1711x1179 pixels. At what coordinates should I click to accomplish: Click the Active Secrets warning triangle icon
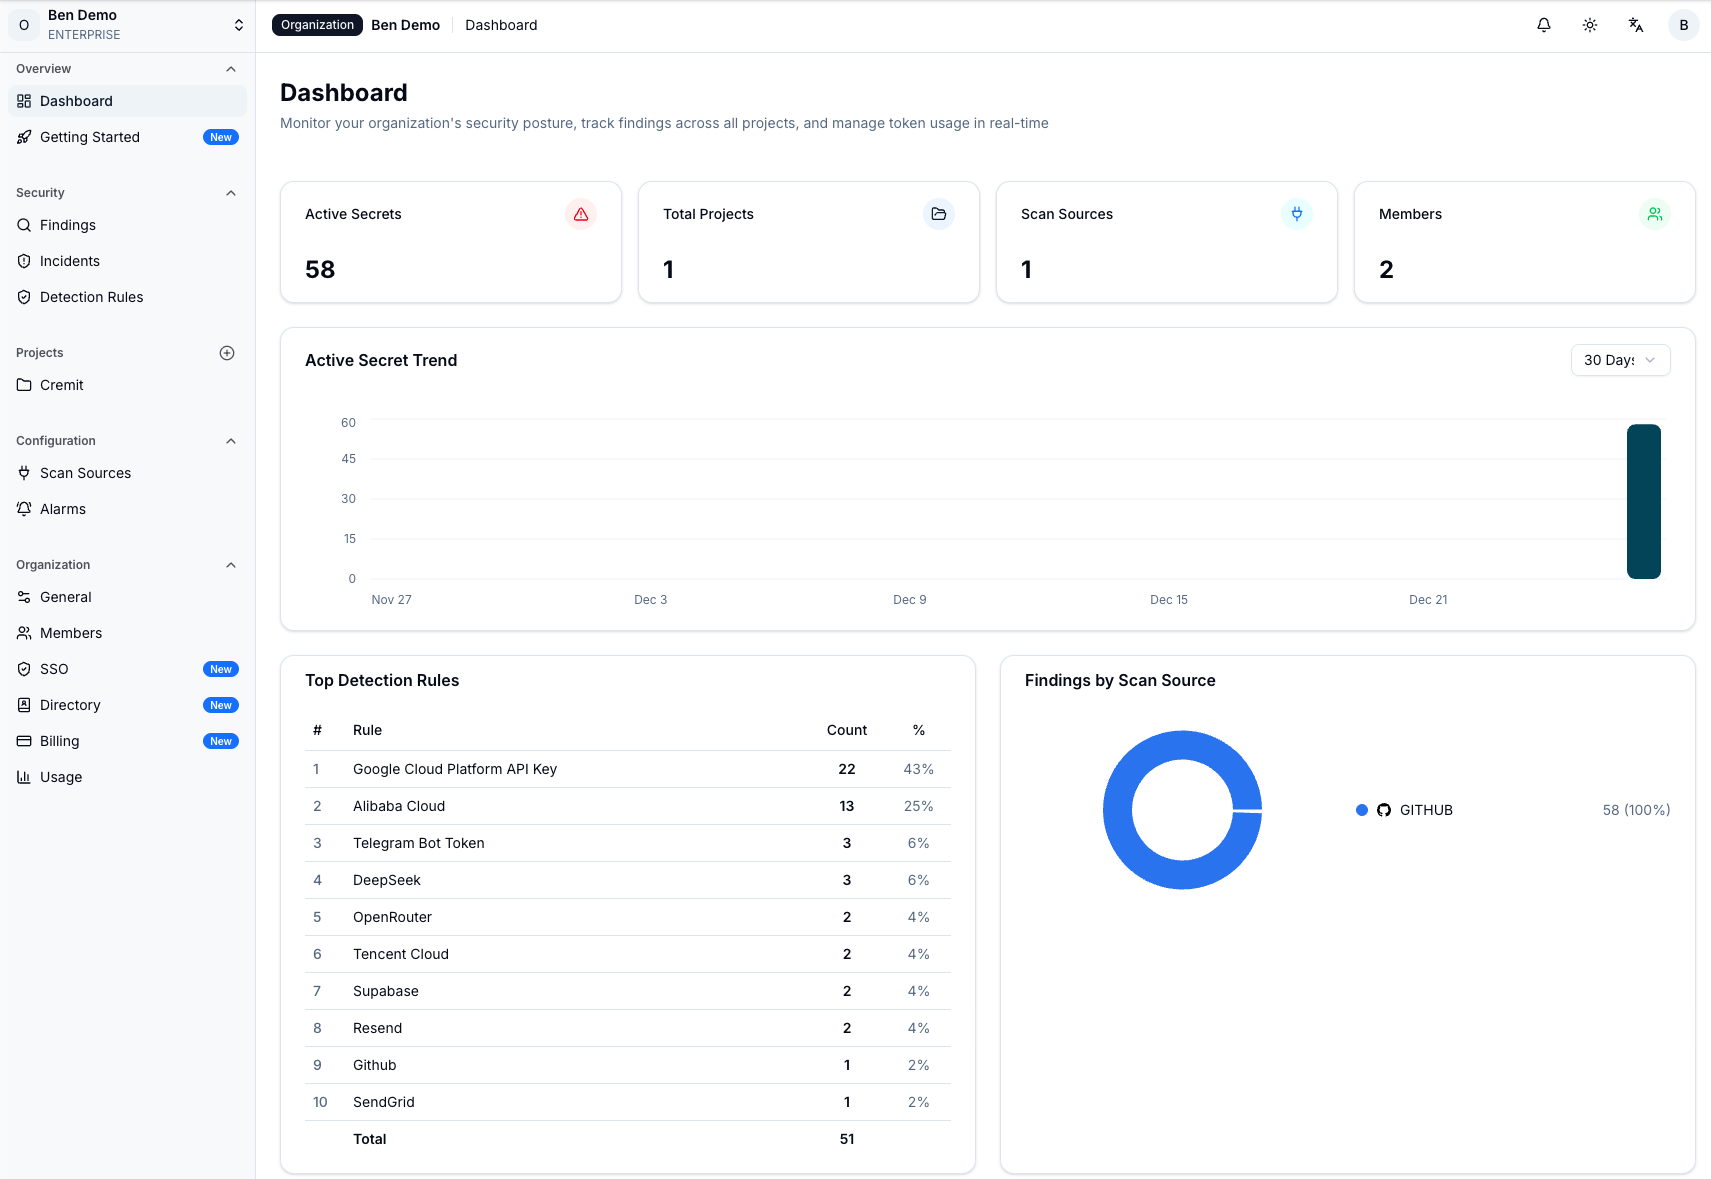click(581, 214)
